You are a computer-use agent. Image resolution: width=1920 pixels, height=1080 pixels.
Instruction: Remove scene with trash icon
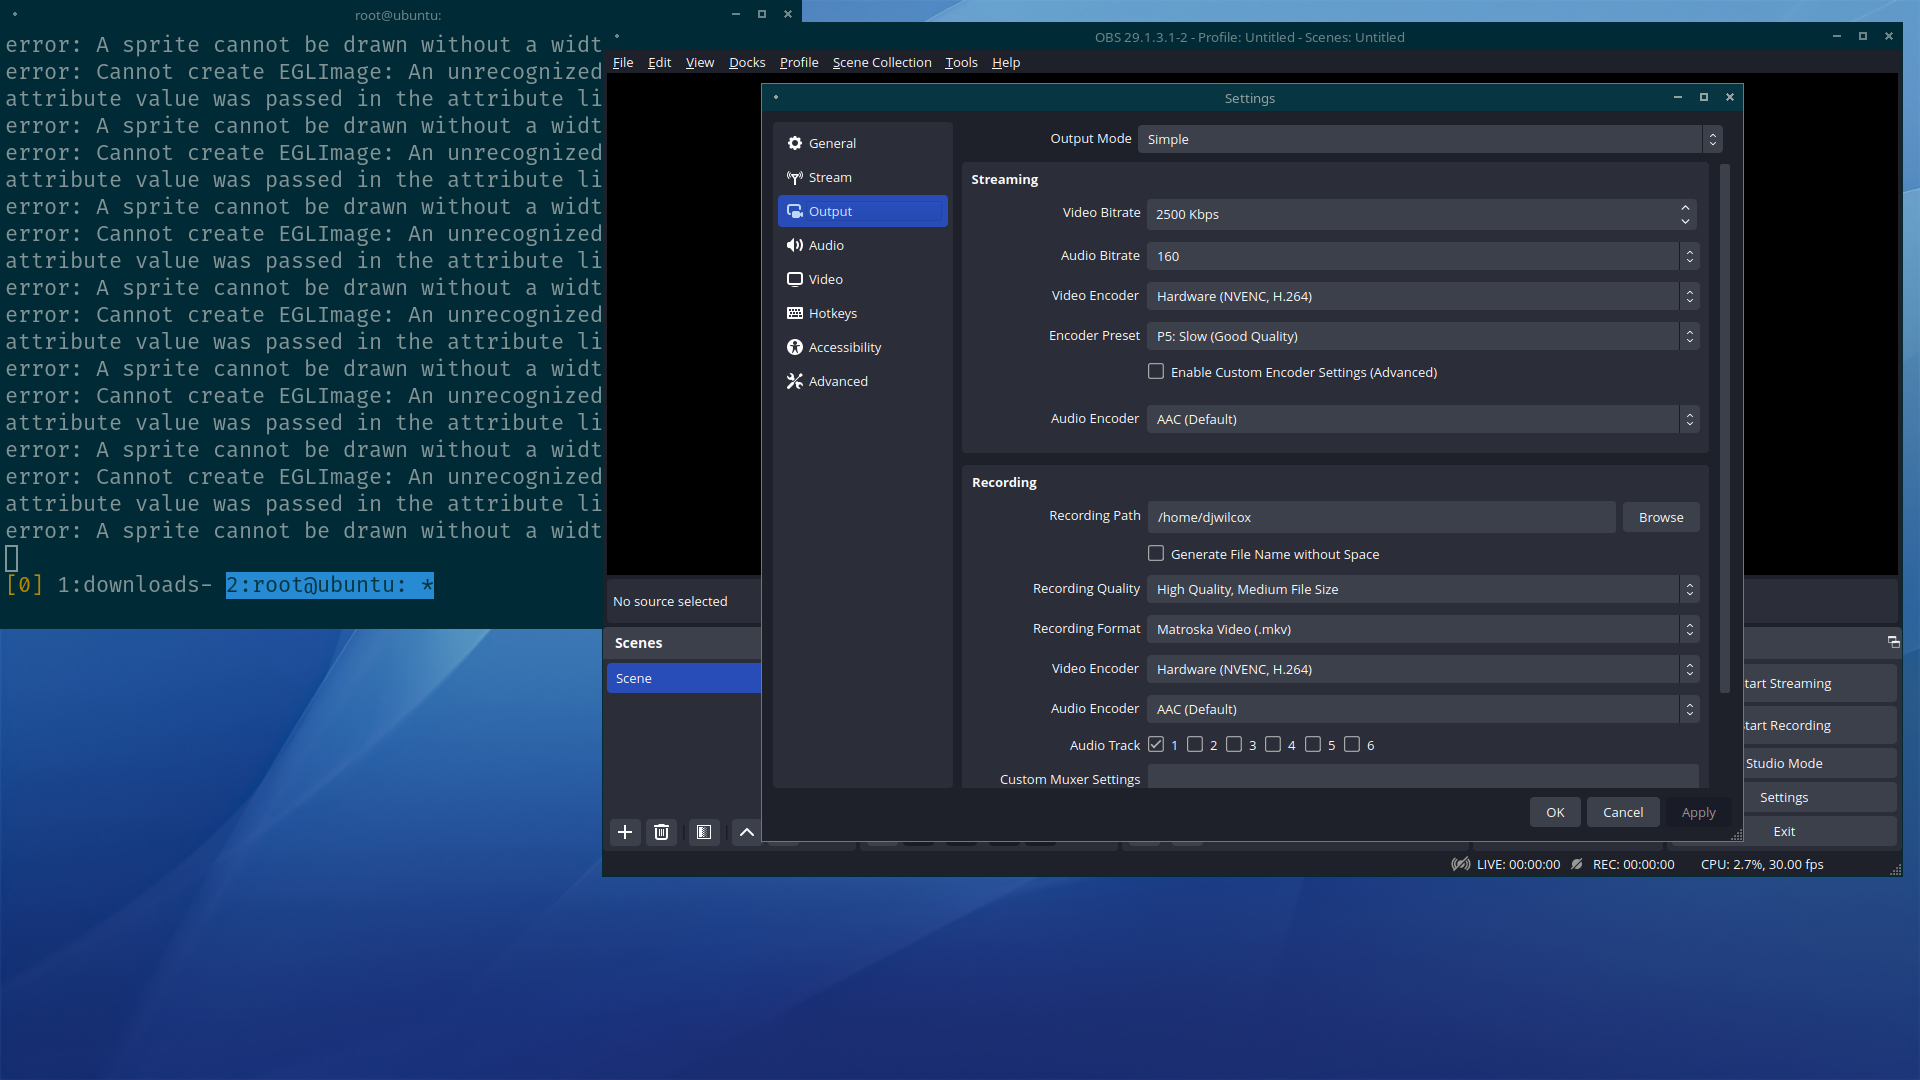click(661, 832)
